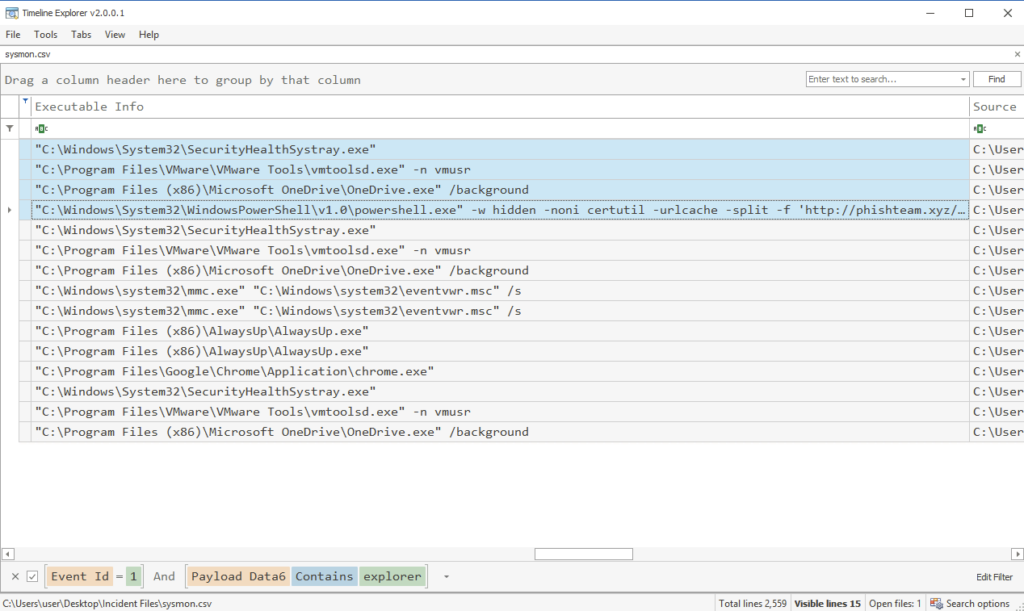The height and width of the screenshot is (611, 1024).
Task: Click the Payload Data6 filter field
Action: click(238, 576)
